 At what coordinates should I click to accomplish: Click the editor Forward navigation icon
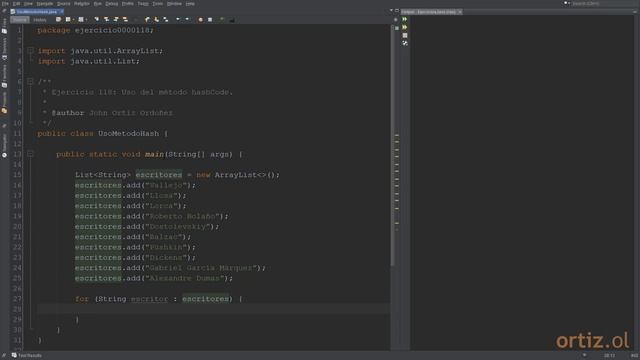click(81, 20)
